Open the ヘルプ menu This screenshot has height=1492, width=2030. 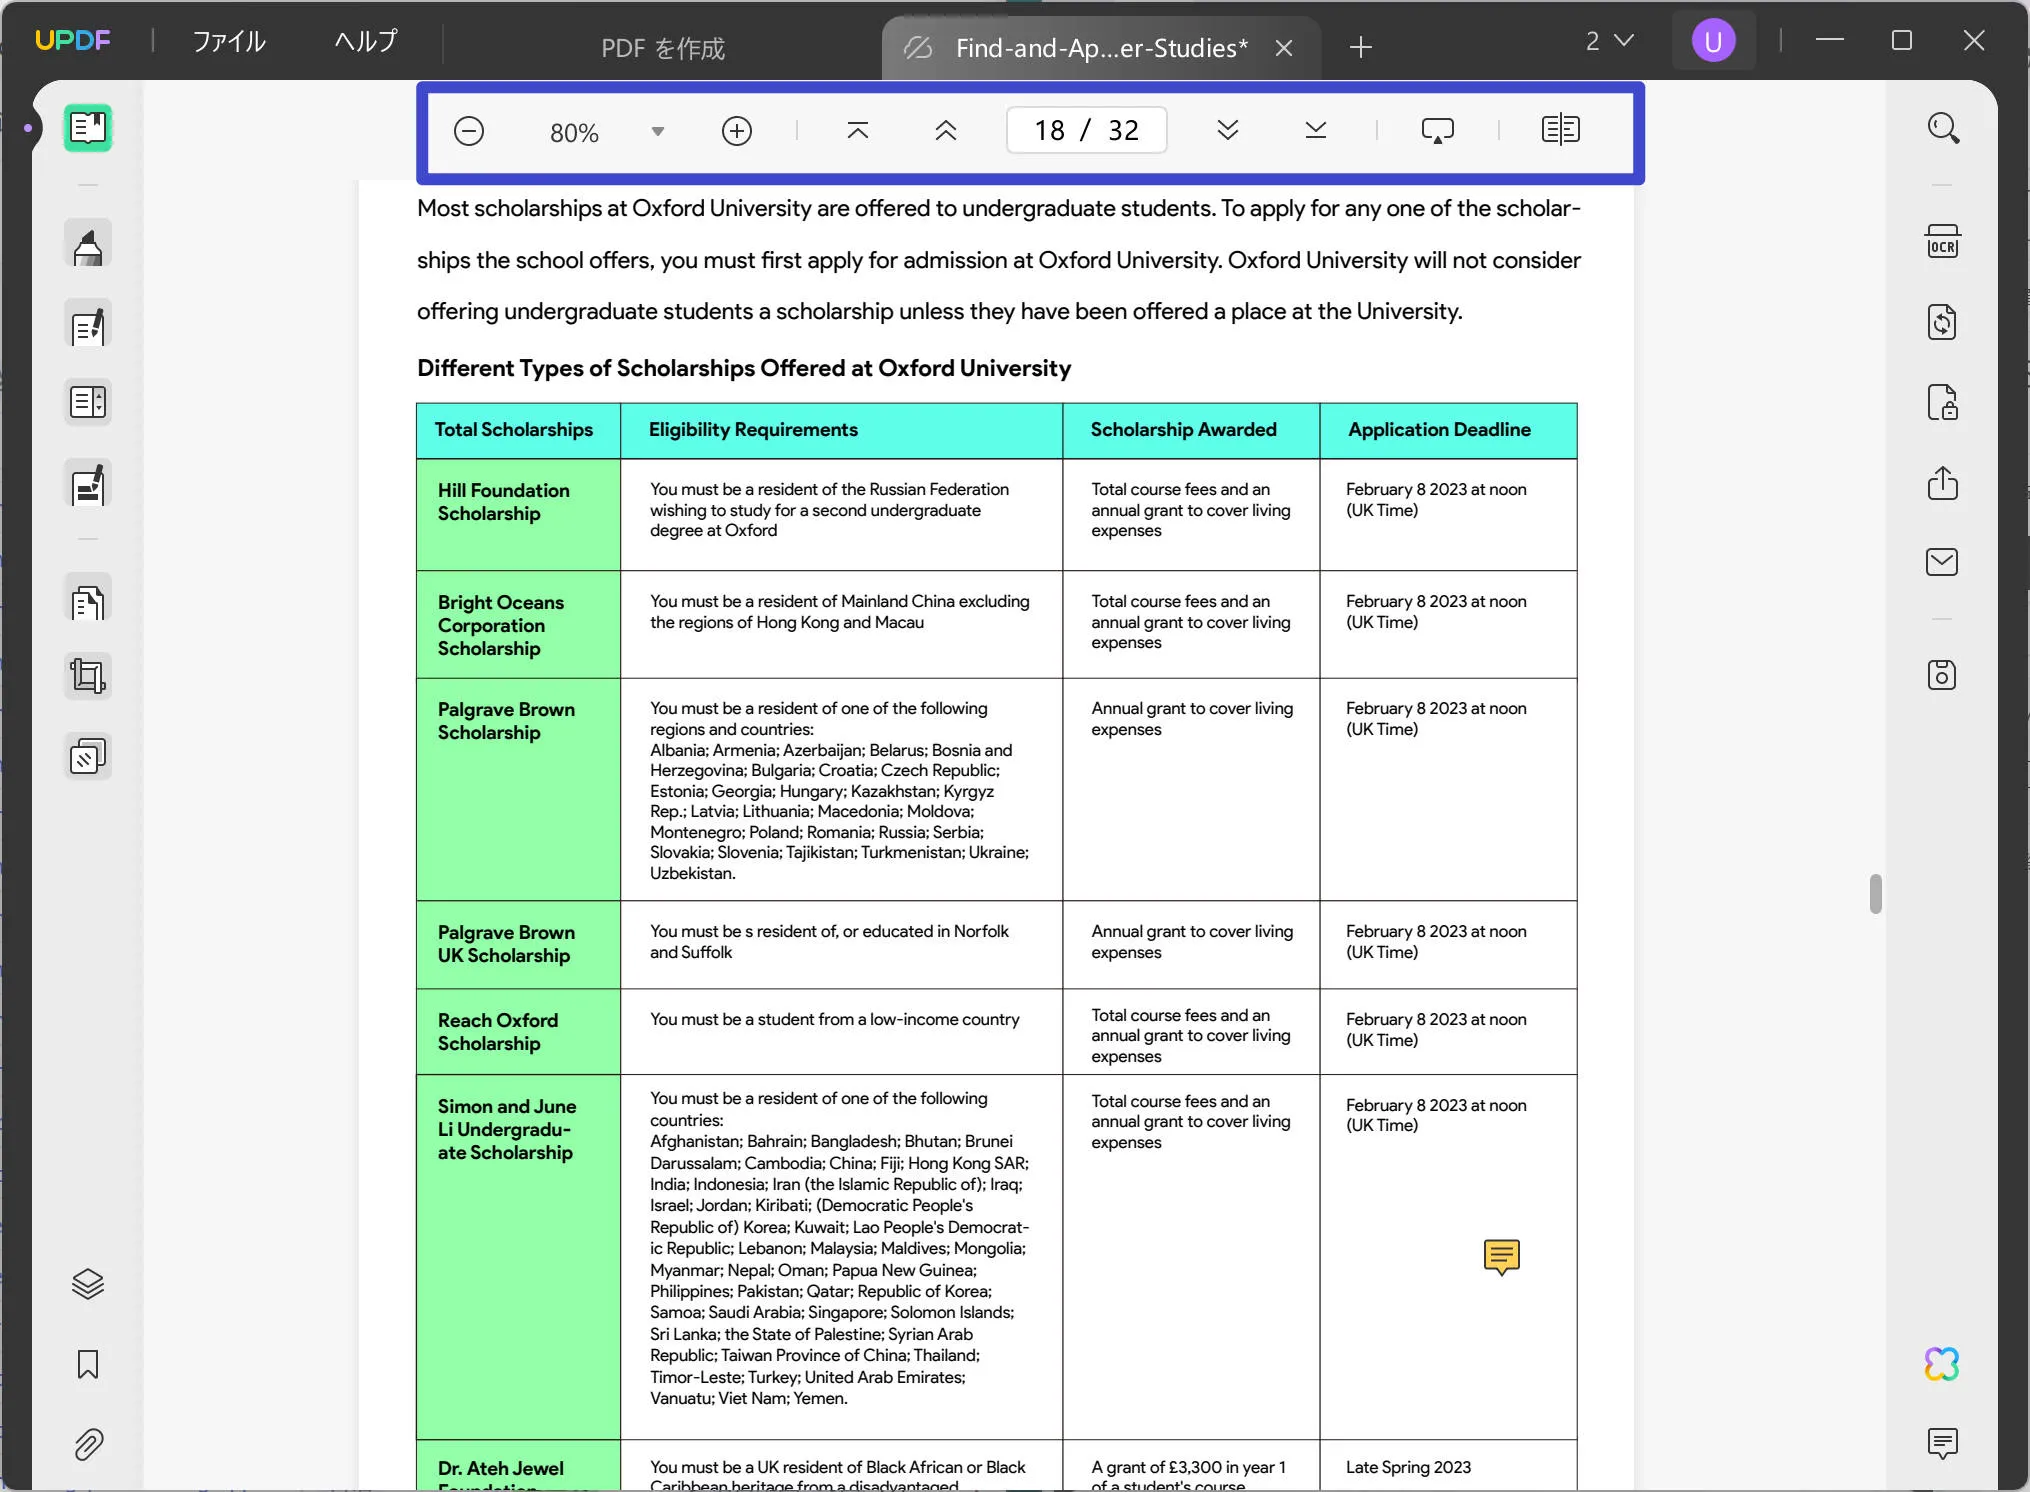(366, 41)
